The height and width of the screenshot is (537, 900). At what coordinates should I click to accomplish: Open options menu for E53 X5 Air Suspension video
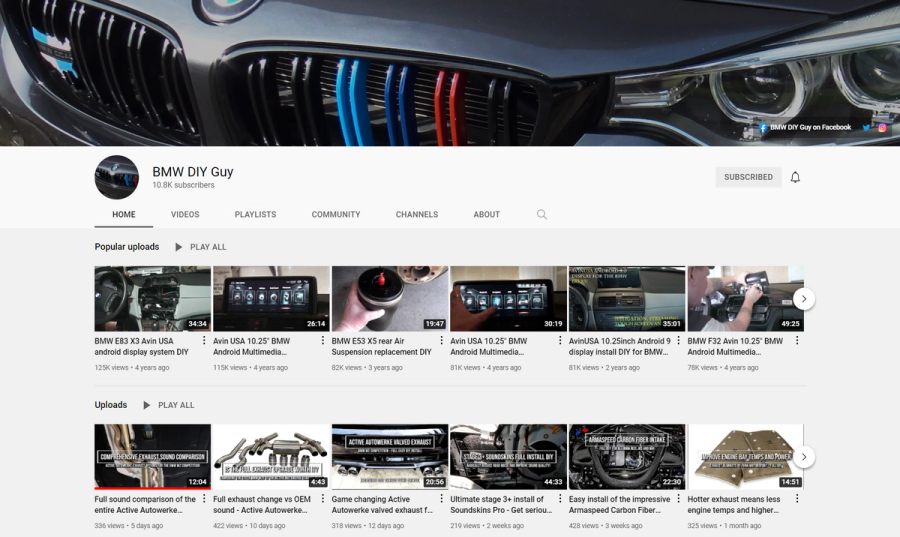(441, 341)
